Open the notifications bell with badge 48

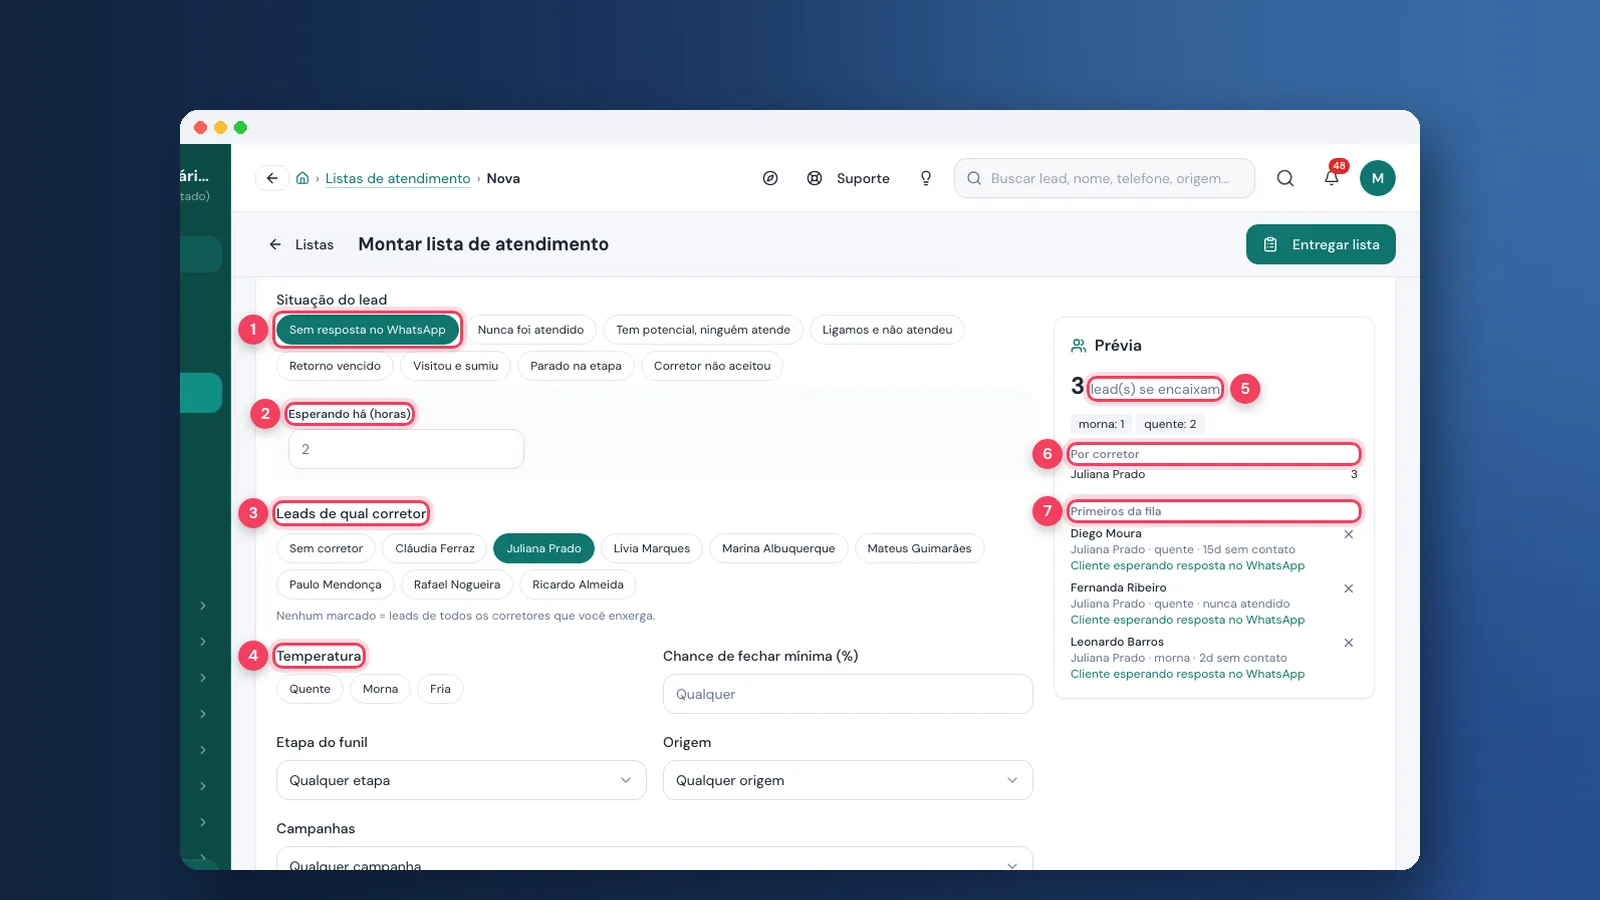pyautogui.click(x=1332, y=178)
